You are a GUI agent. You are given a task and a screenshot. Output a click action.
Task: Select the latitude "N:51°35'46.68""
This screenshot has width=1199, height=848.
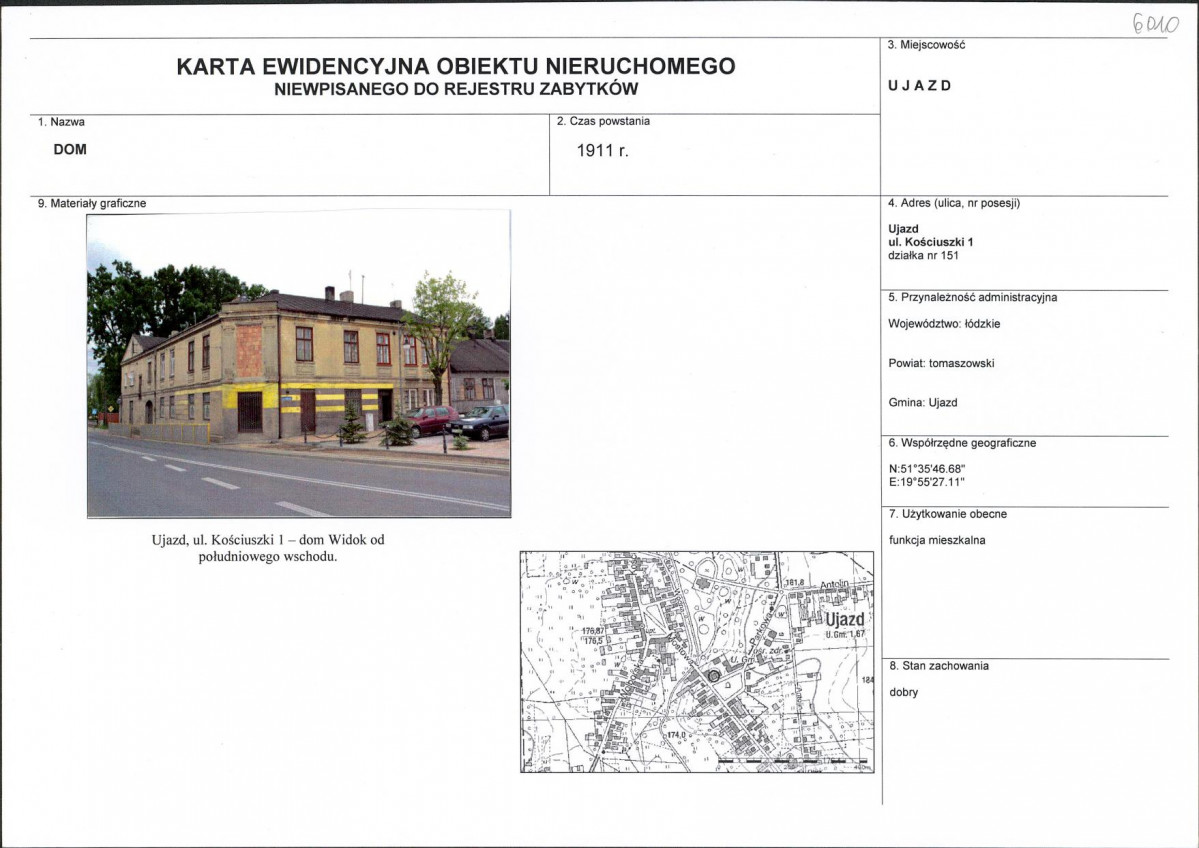(x=927, y=469)
